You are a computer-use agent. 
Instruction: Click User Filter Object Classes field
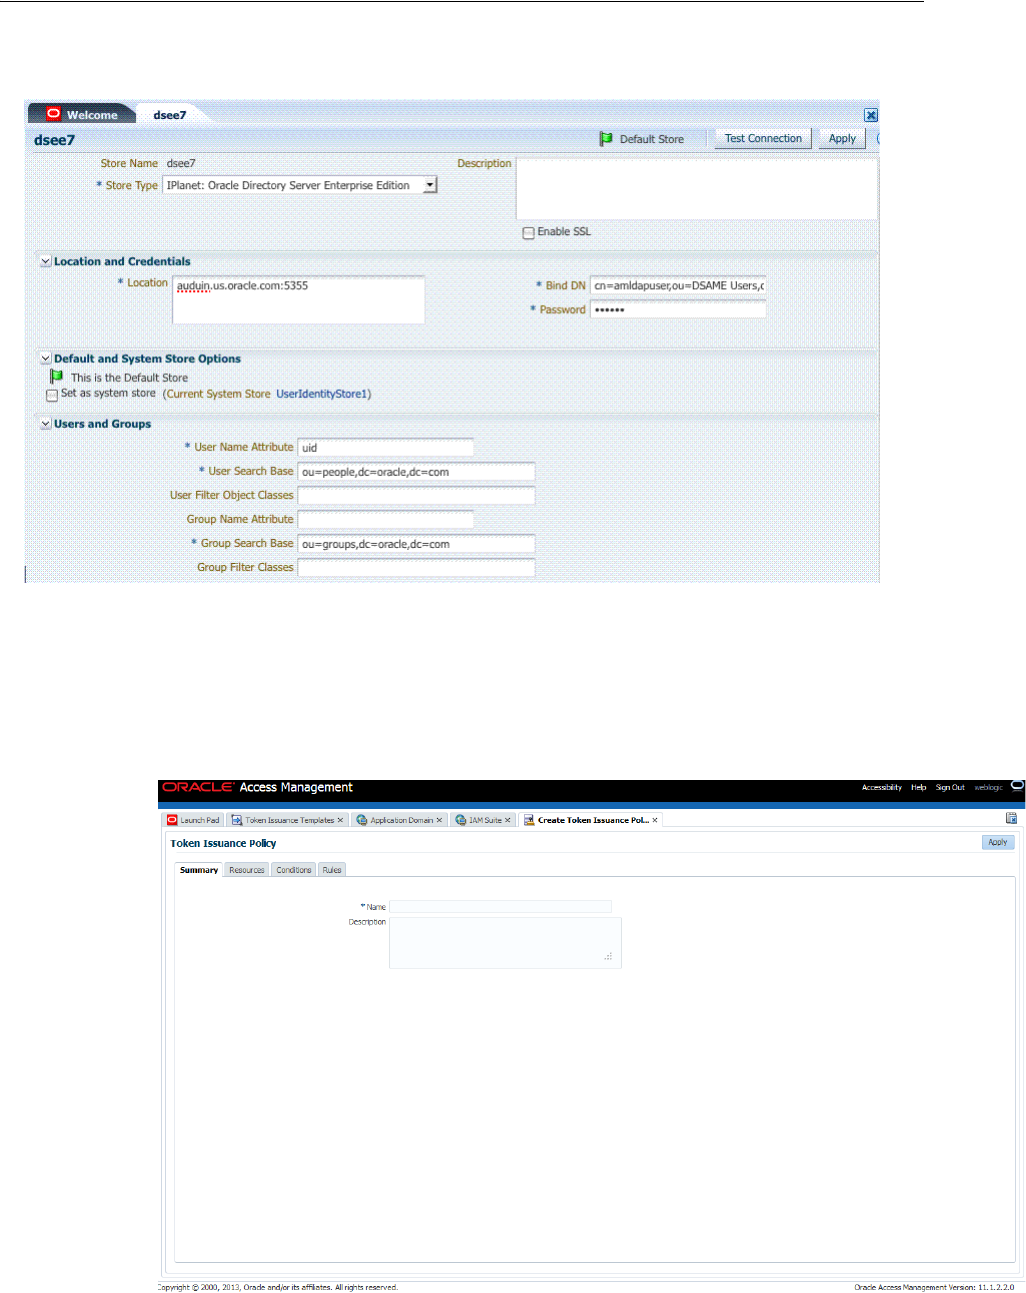coord(416,496)
